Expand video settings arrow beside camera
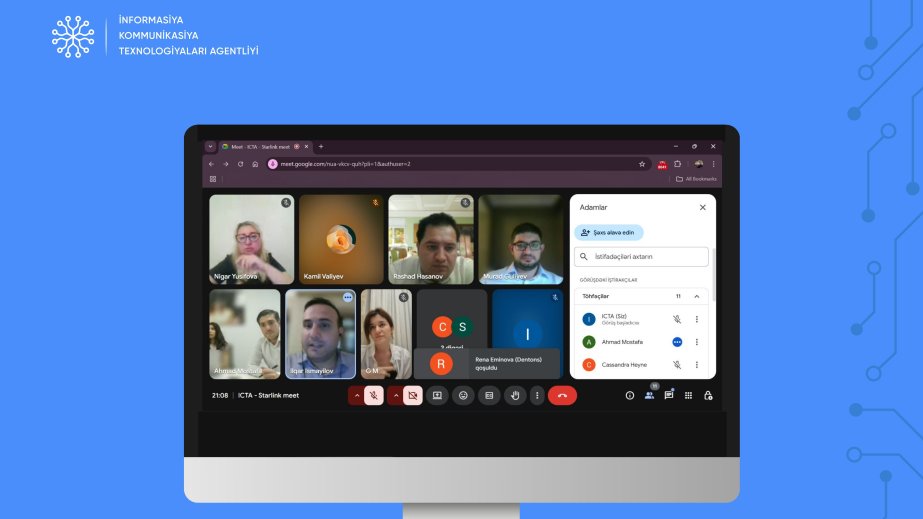Image resolution: width=923 pixels, height=519 pixels. pyautogui.click(x=394, y=395)
